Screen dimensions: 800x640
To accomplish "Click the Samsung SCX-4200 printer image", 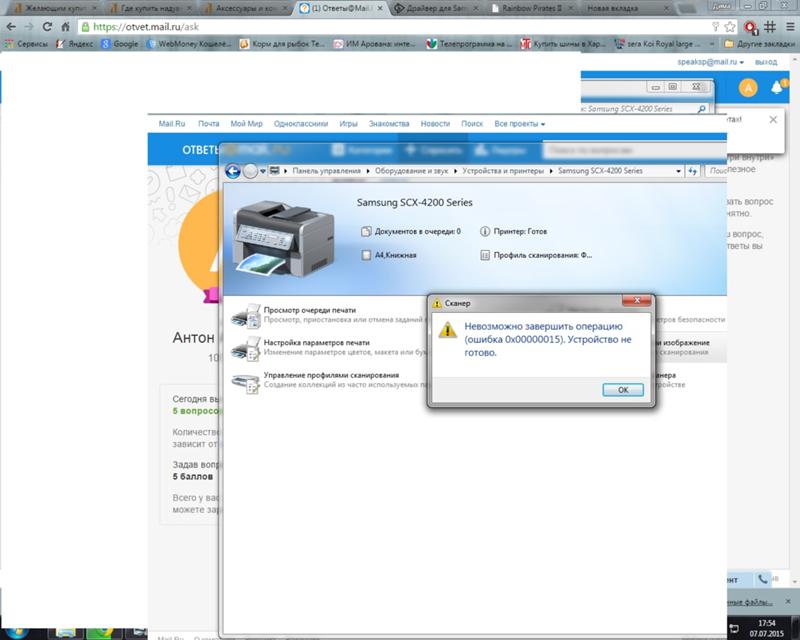I will (x=284, y=238).
